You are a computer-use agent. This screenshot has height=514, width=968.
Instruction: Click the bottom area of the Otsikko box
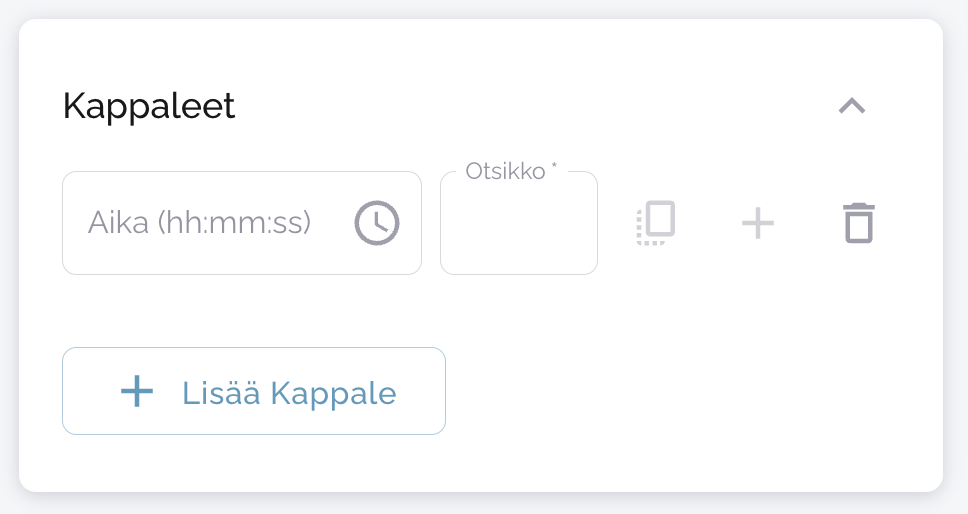[x=518, y=260]
